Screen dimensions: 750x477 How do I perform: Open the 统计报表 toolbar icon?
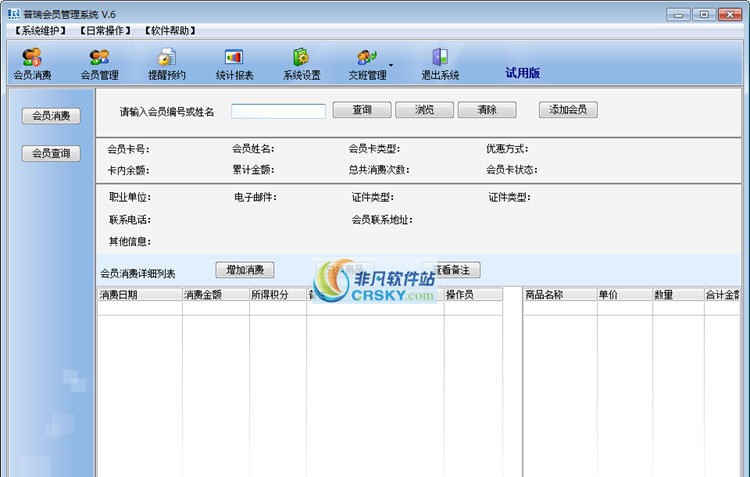point(234,64)
